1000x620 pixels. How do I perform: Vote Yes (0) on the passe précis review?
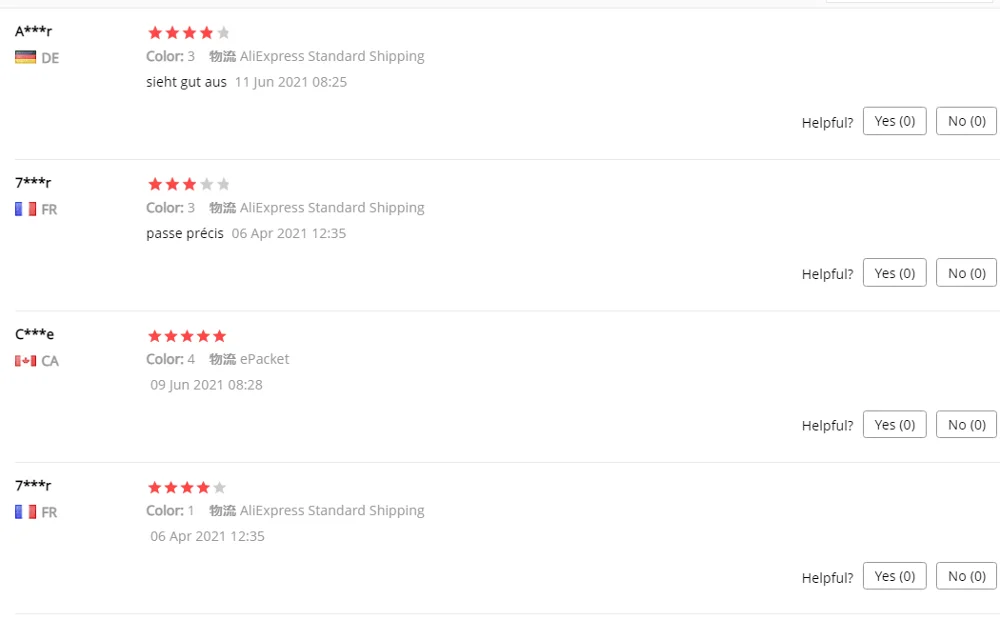(x=894, y=273)
